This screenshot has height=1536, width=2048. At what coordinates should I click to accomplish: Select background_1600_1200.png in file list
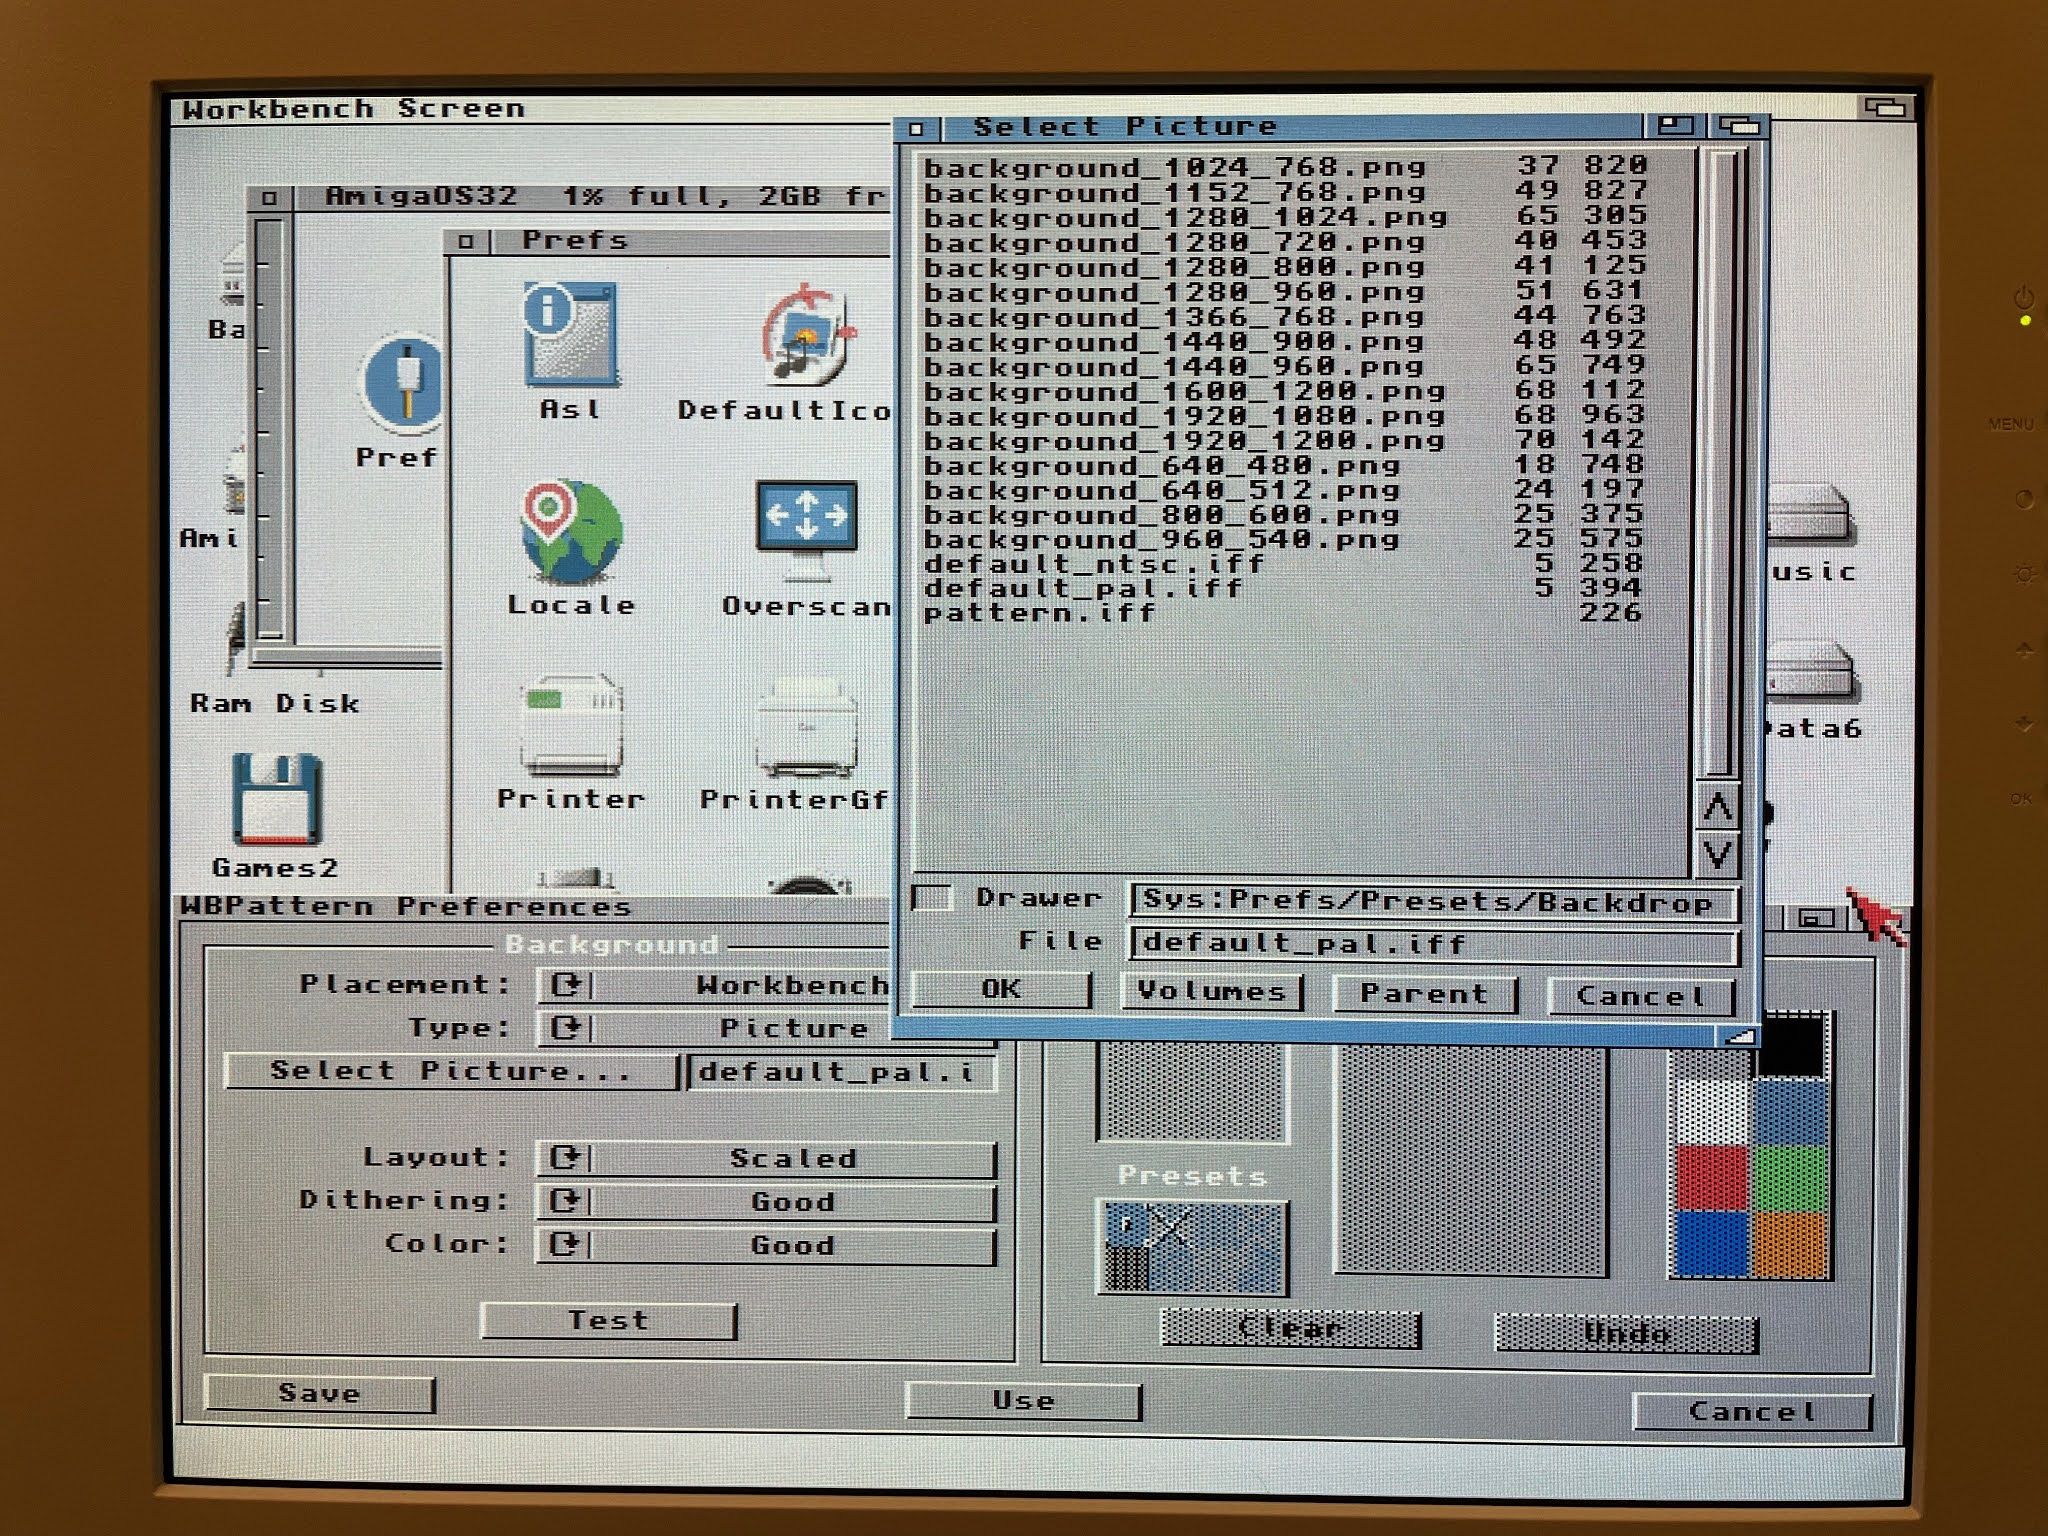(x=1285, y=390)
